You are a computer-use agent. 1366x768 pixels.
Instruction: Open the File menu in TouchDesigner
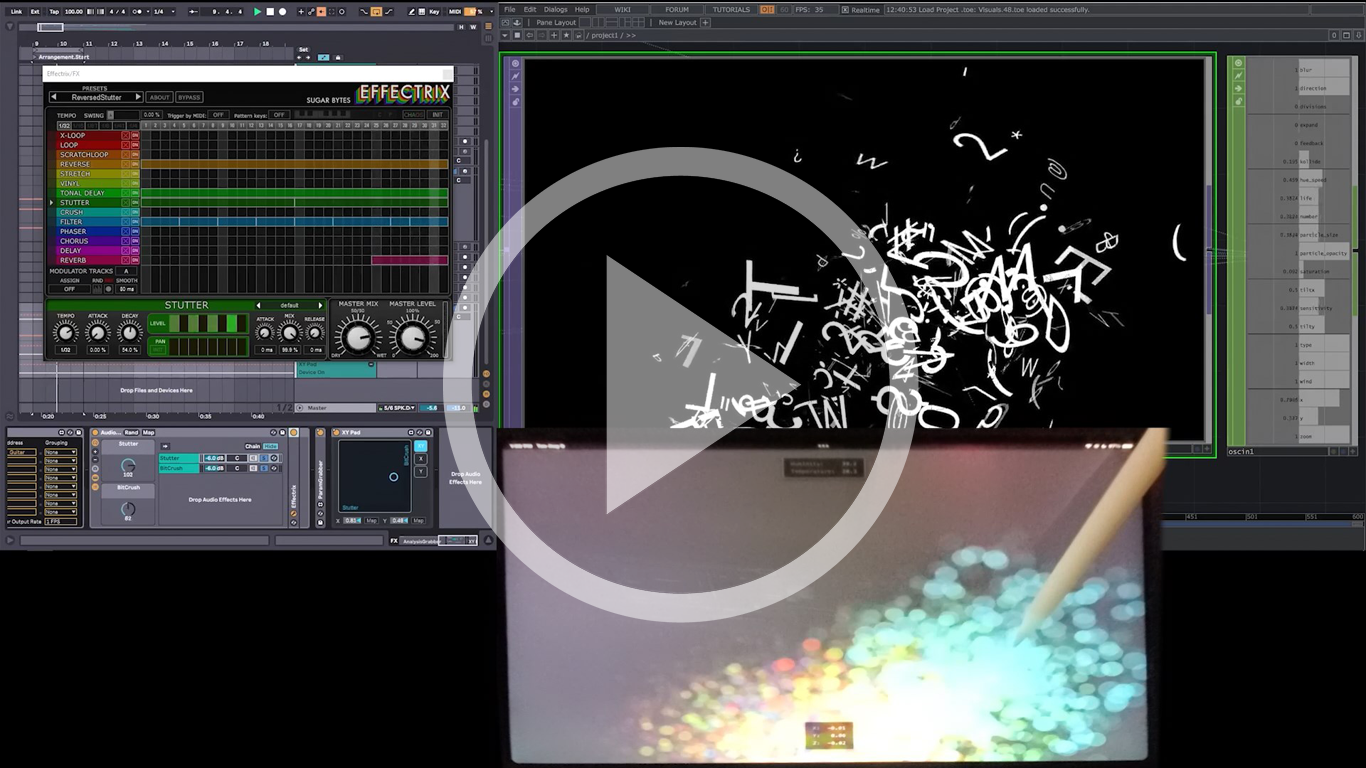[510, 9]
